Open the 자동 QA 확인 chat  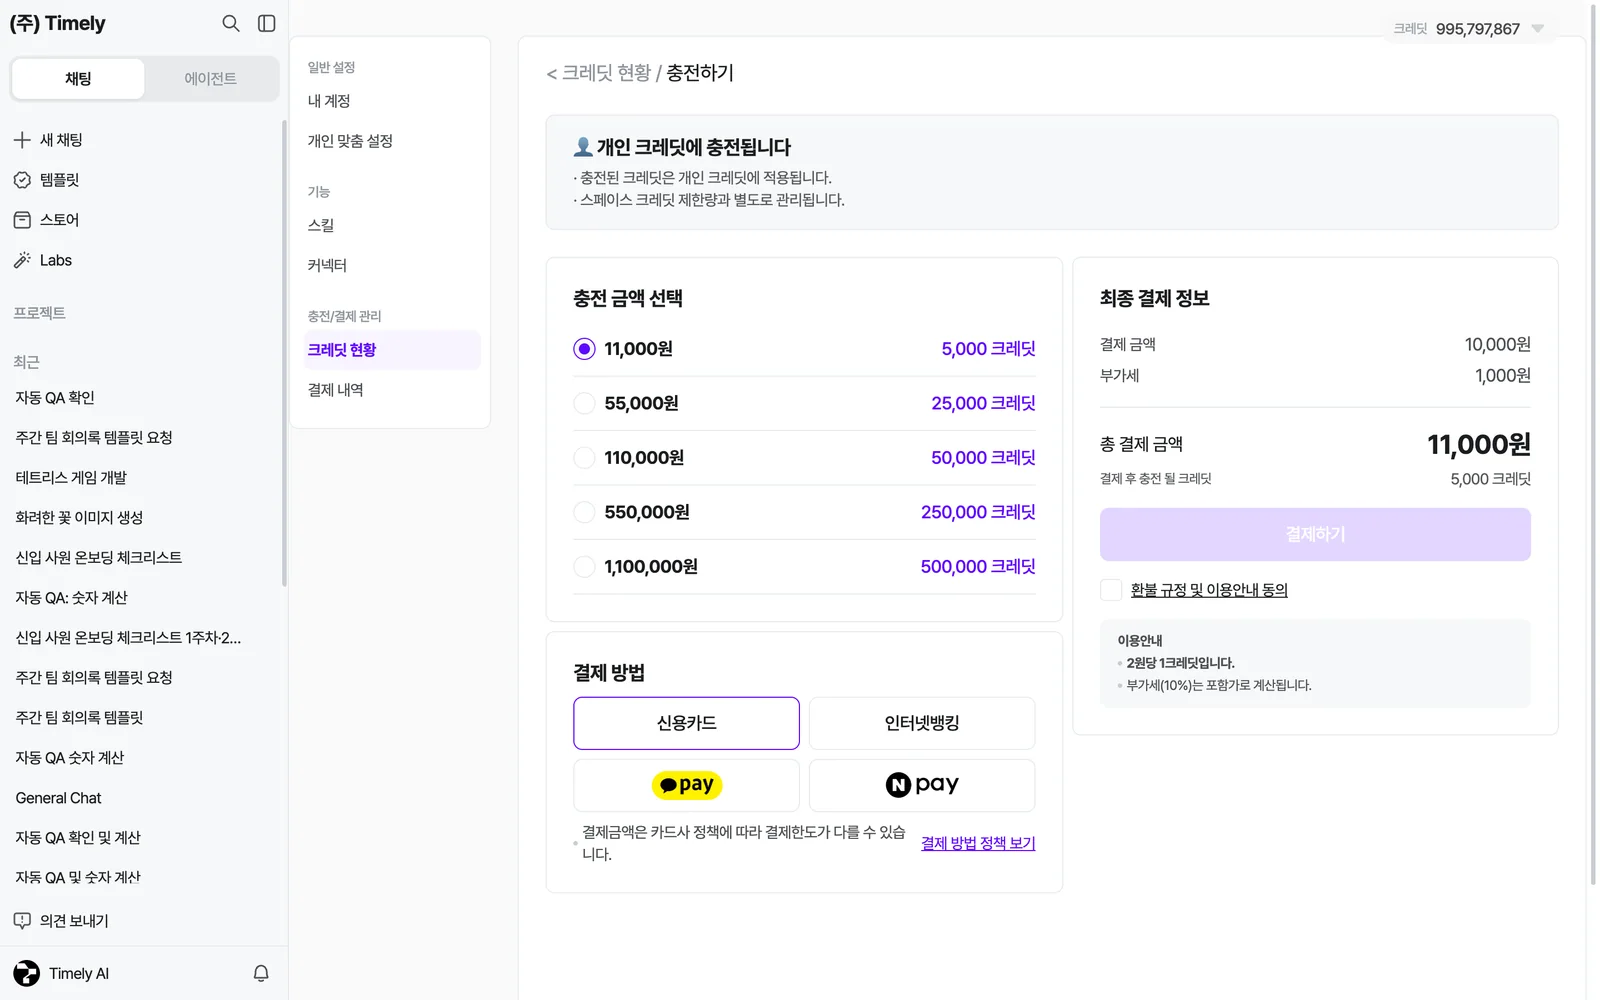(55, 398)
